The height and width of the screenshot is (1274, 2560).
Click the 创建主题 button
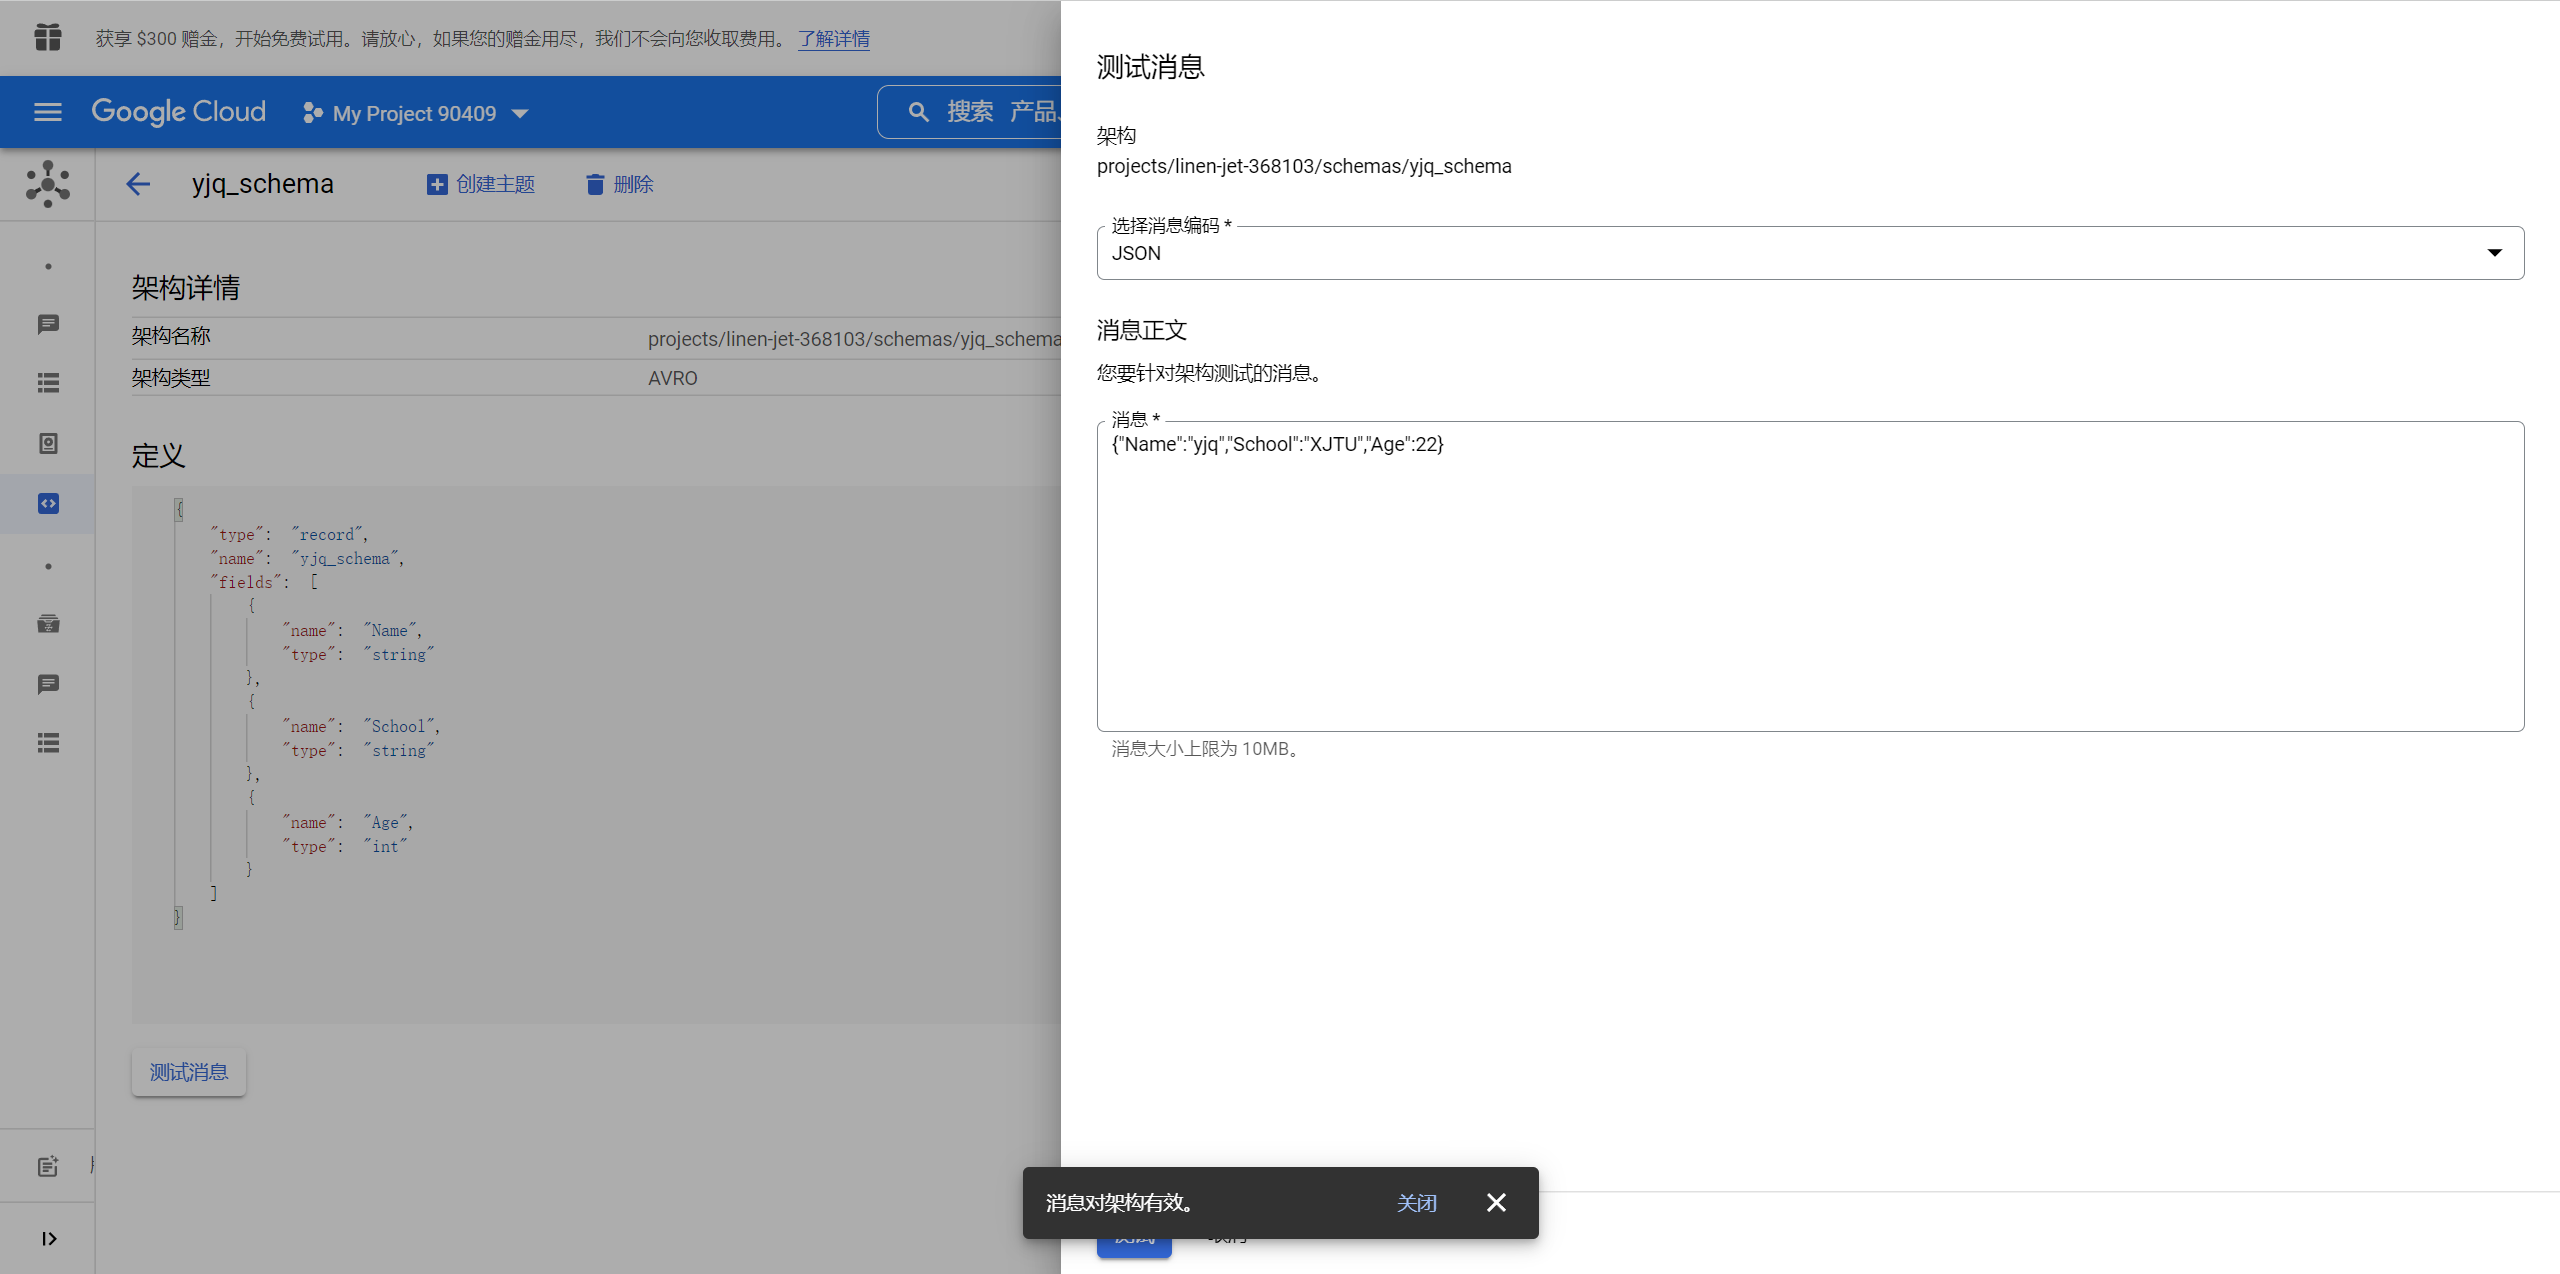(481, 184)
